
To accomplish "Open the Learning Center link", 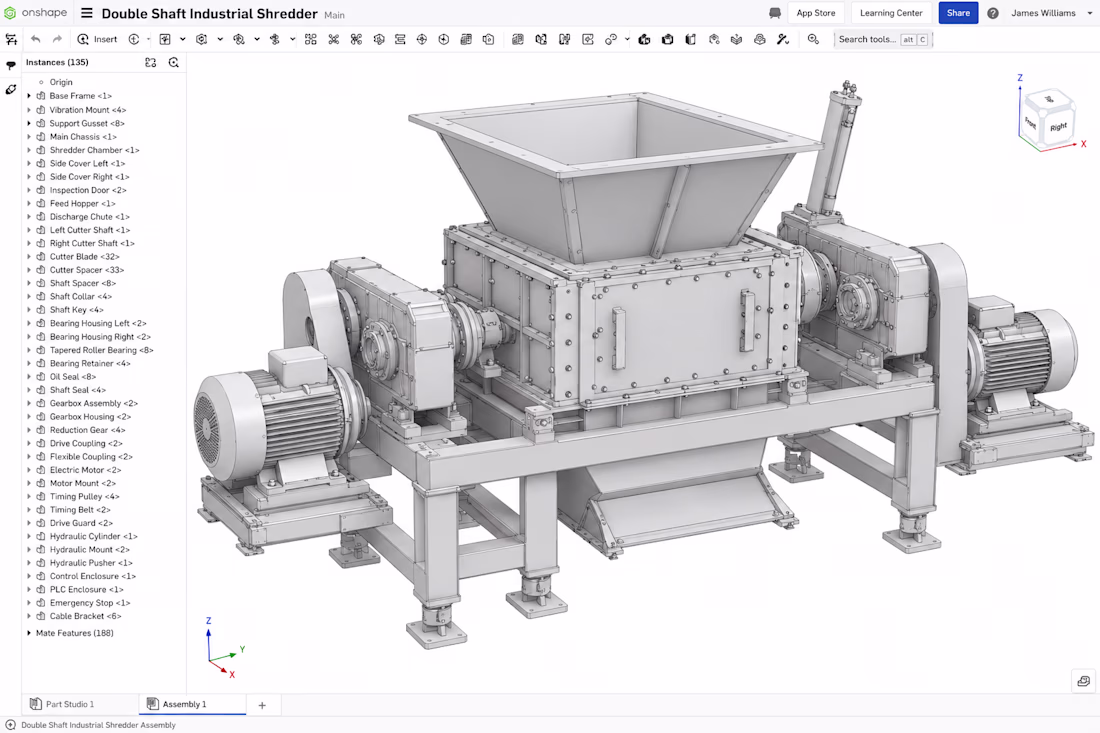I will coord(891,13).
